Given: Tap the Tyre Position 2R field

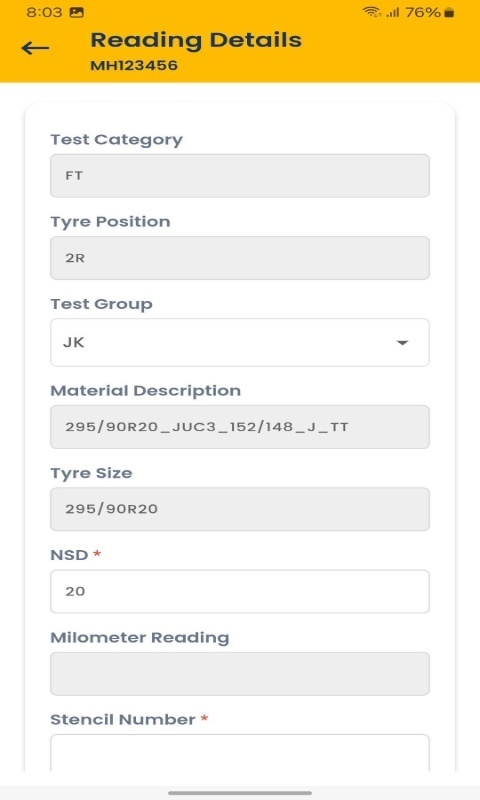Looking at the screenshot, I should coord(240,258).
